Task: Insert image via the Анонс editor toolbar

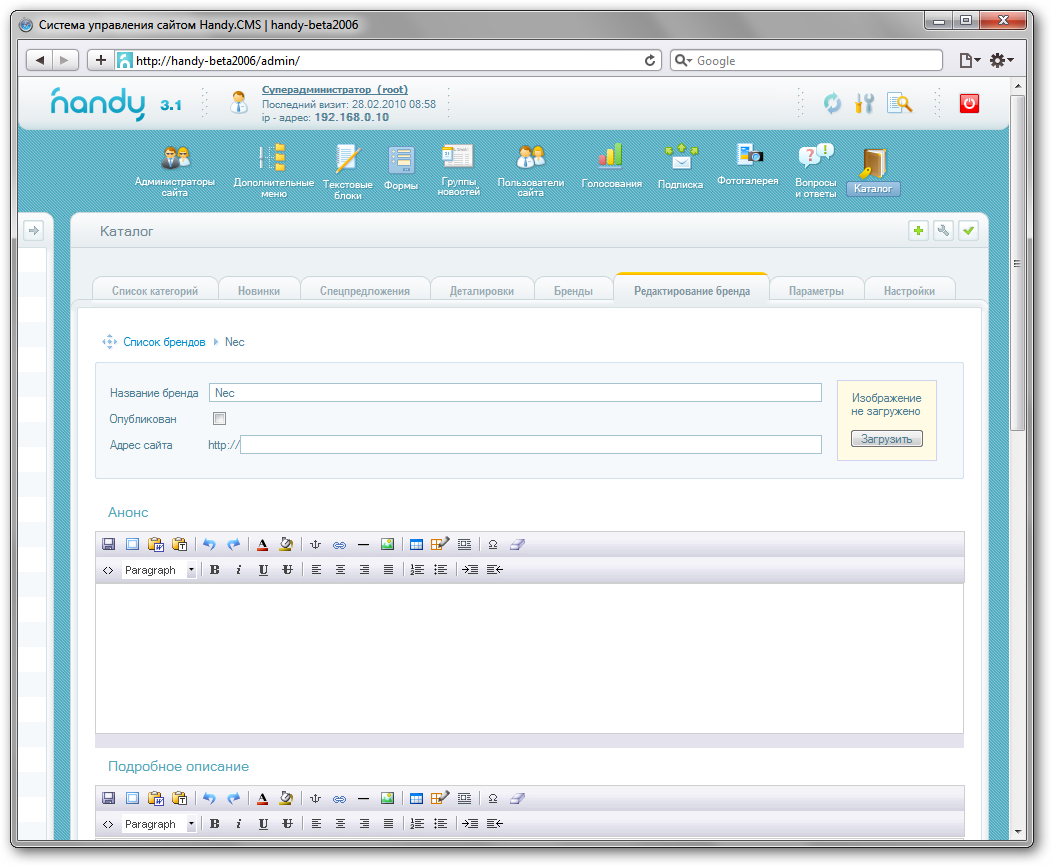Action: point(387,545)
